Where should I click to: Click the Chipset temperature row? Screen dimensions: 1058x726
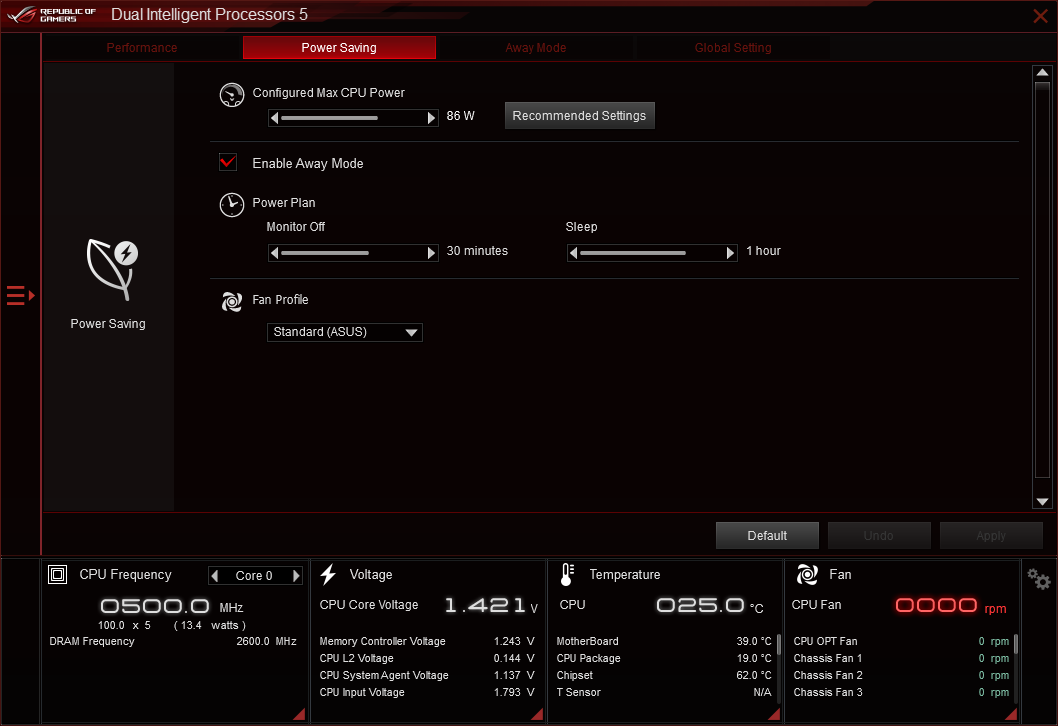pyautogui.click(x=664, y=675)
